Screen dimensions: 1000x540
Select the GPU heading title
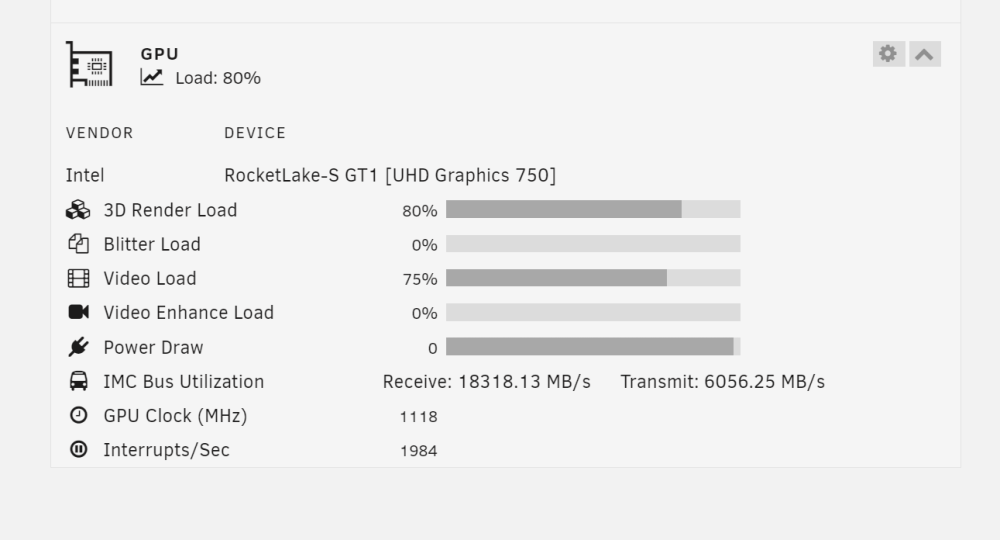[159, 54]
